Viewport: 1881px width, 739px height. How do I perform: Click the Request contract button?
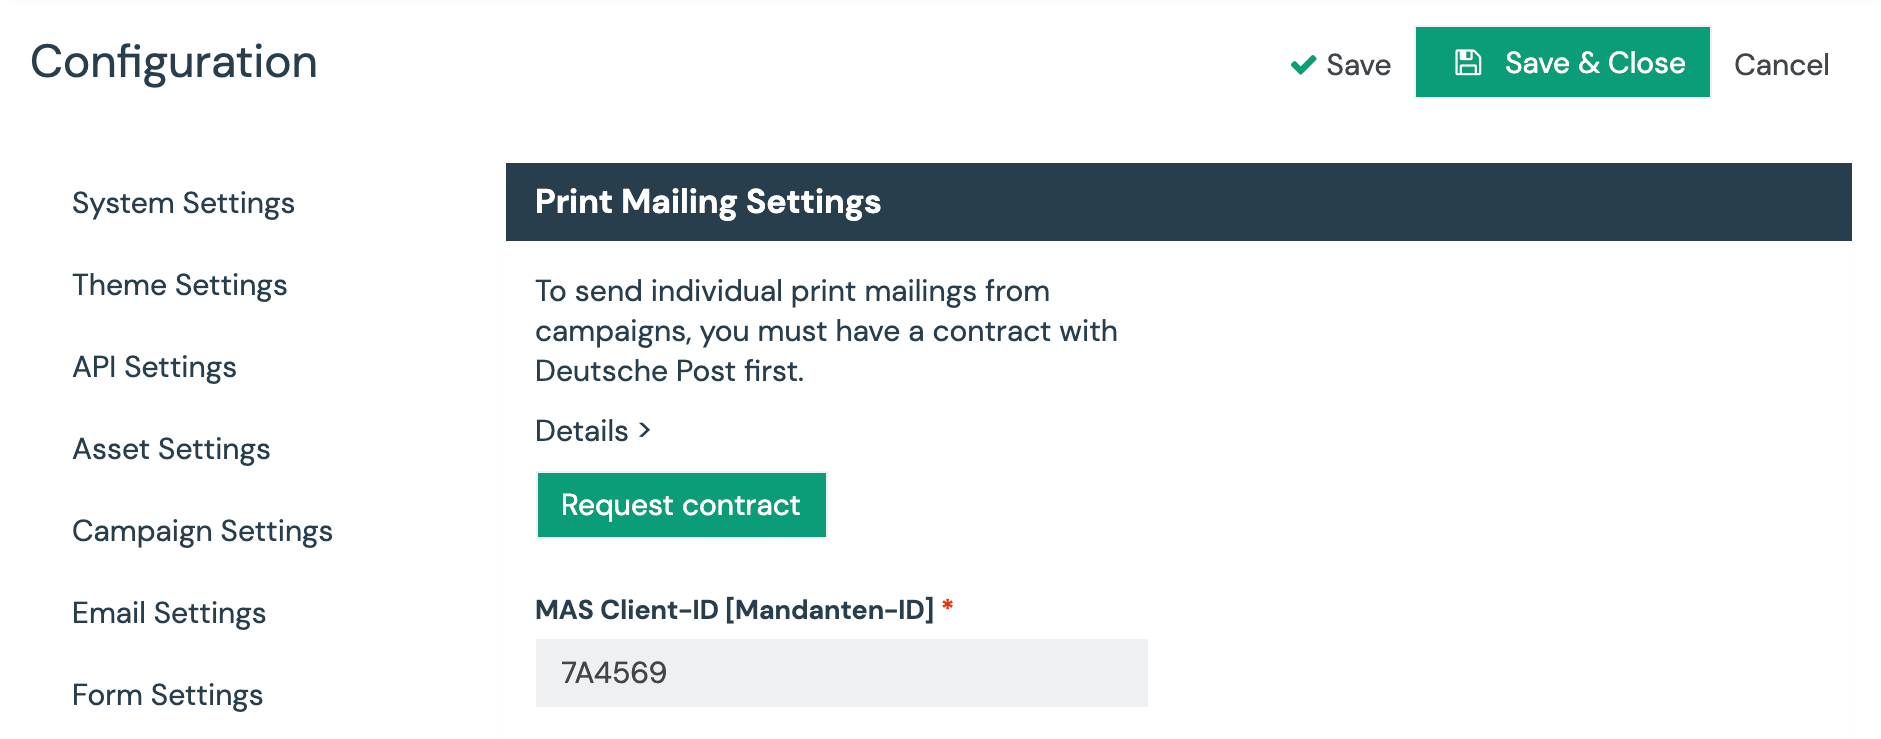[x=681, y=505]
